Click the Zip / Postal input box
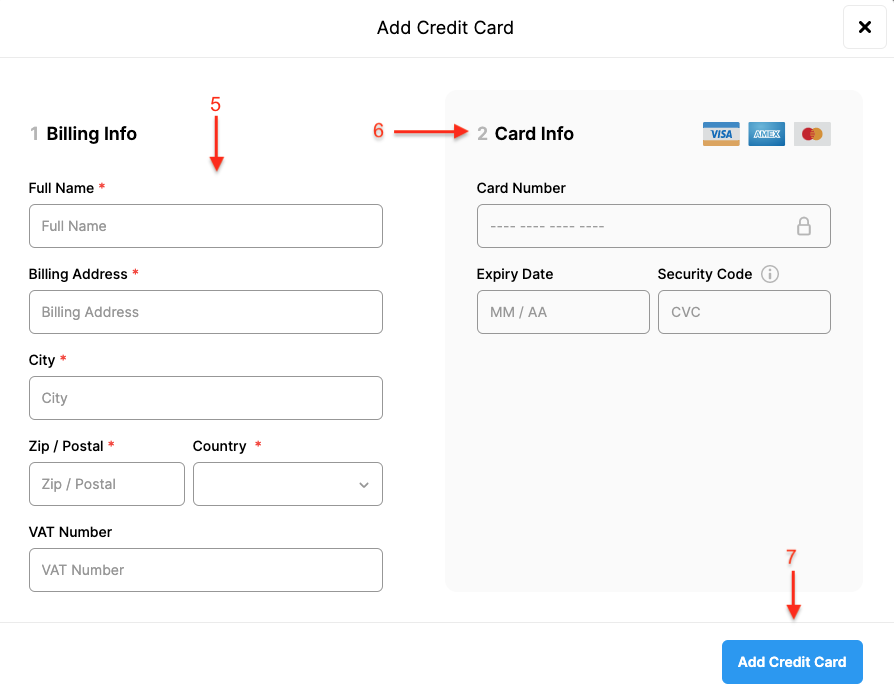Image resolution: width=894 pixels, height=695 pixels. point(106,484)
